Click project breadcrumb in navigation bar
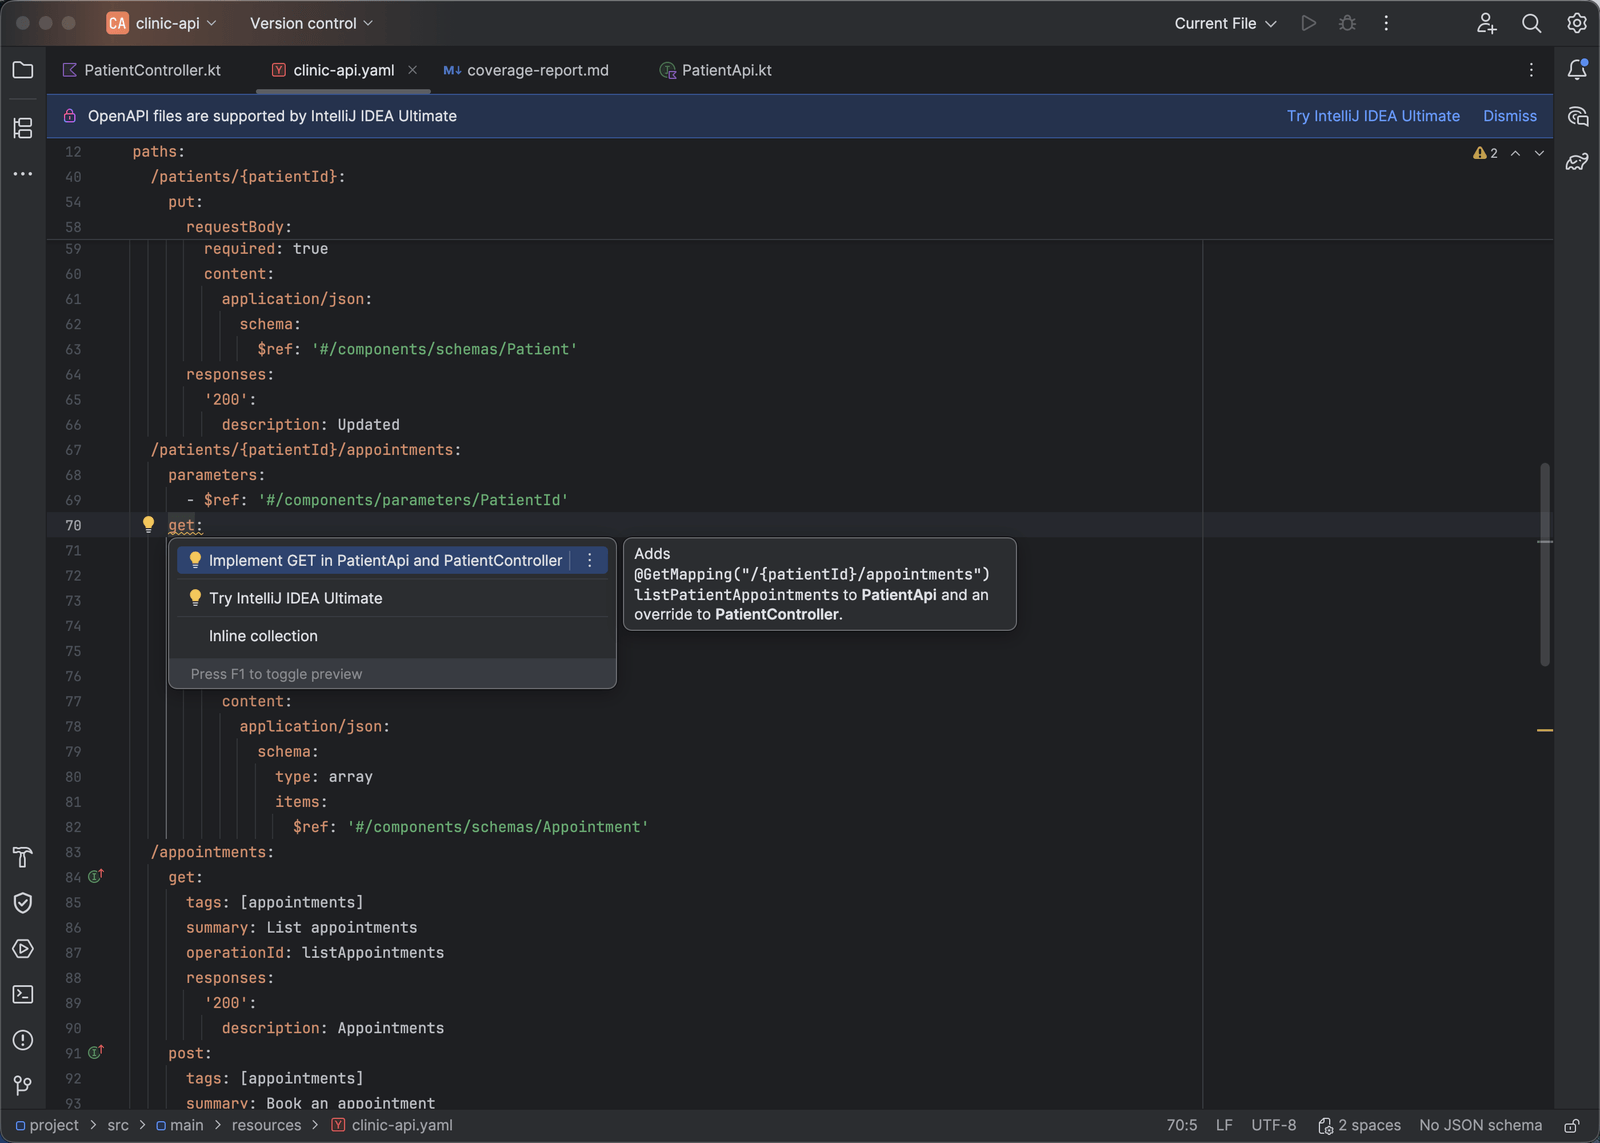1600x1143 pixels. pyautogui.click(x=47, y=1126)
